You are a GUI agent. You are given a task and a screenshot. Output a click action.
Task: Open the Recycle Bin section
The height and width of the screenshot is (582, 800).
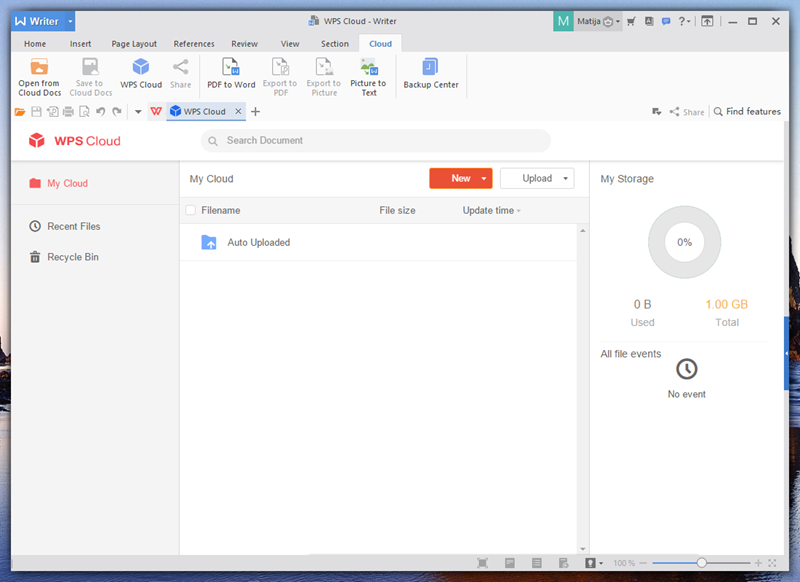(x=72, y=257)
